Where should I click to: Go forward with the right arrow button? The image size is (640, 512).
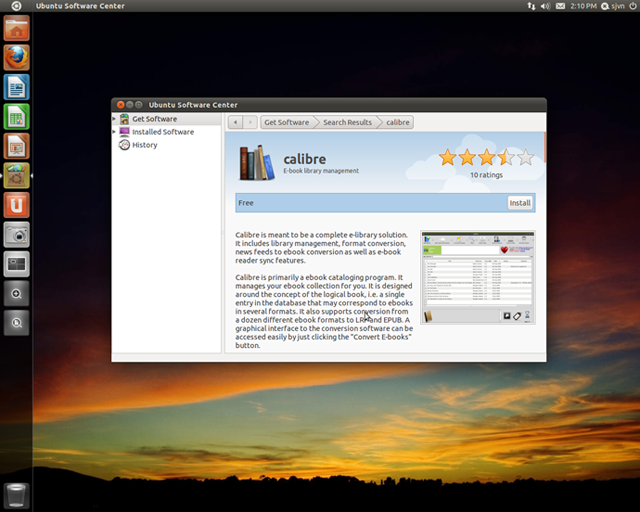[x=250, y=122]
